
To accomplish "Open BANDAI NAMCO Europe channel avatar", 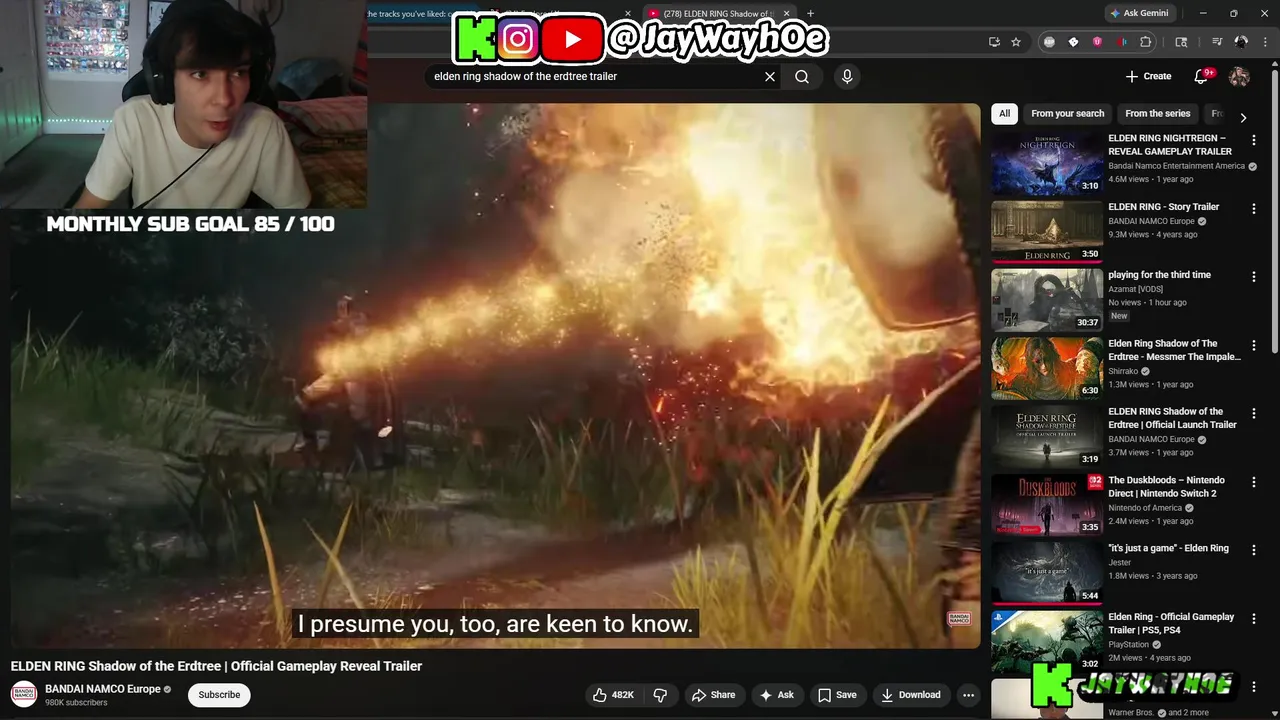I will coord(24,694).
